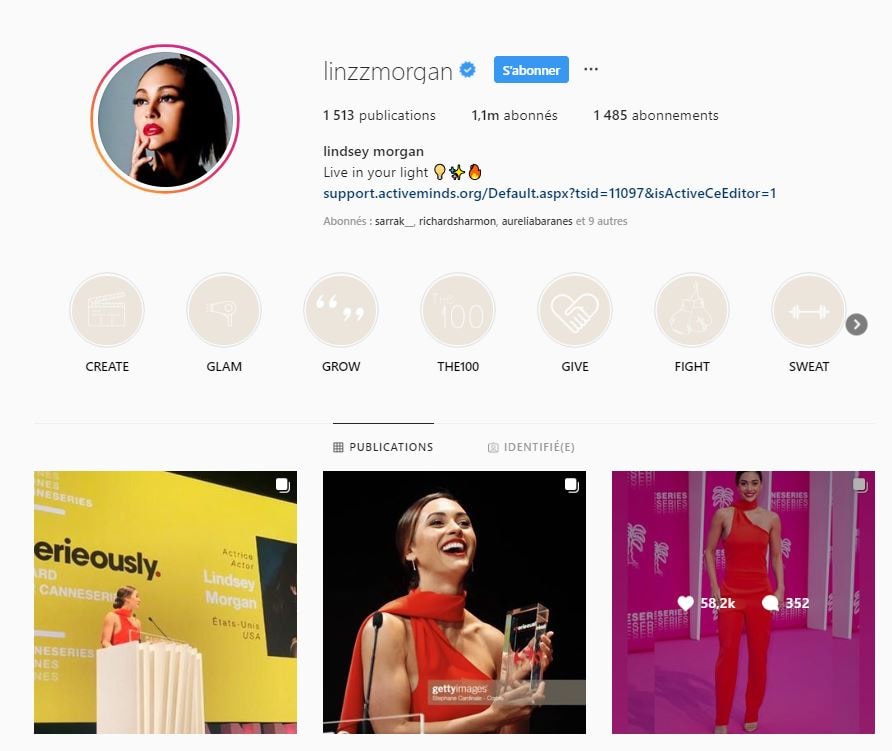The height and width of the screenshot is (751, 892).
Task: Open the SWEAT dumbbell highlight
Action: (809, 310)
